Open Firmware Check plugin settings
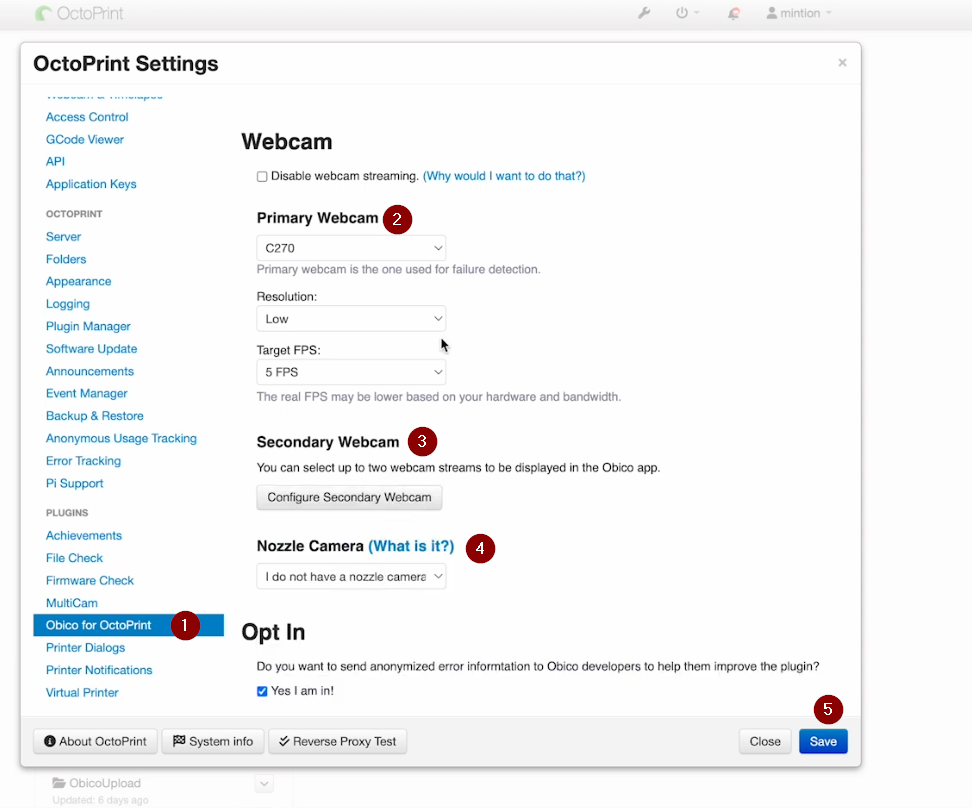The image size is (972, 808). coord(90,580)
